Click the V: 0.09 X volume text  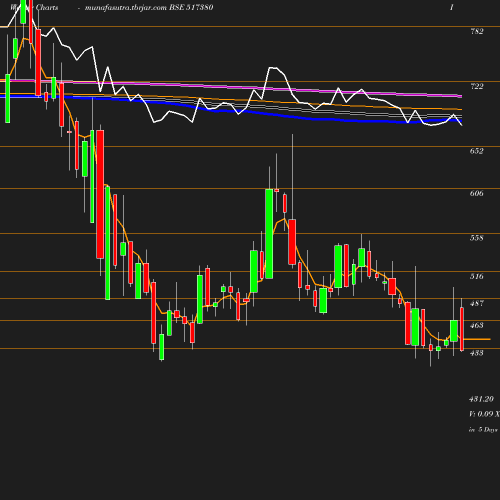pyautogui.click(x=484, y=414)
